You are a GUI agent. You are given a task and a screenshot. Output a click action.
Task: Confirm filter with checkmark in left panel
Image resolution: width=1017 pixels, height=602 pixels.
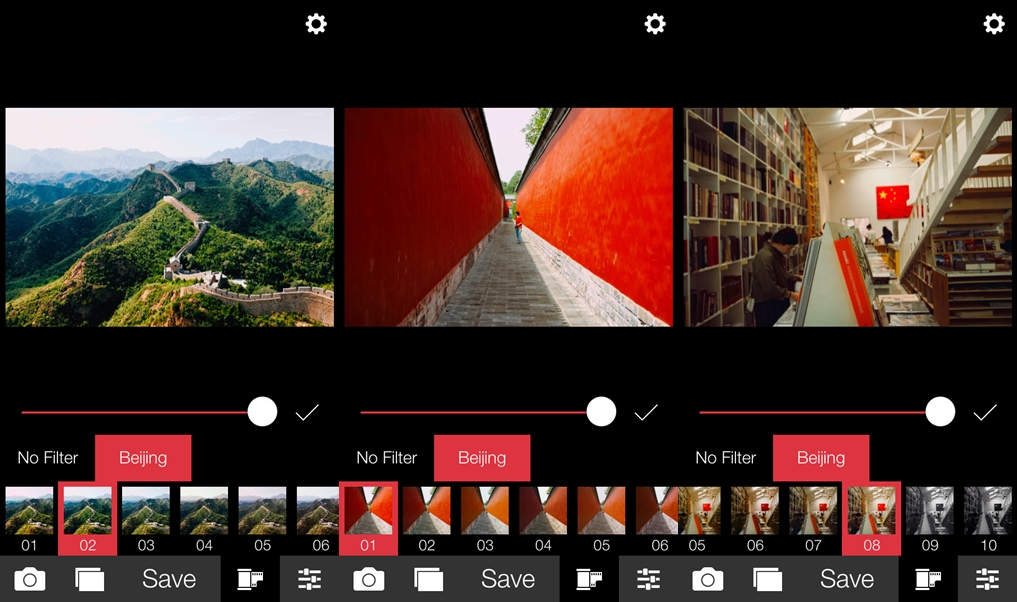(x=307, y=413)
